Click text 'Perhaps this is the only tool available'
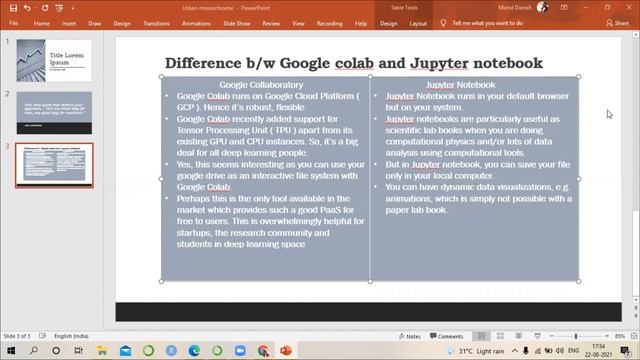The width and height of the screenshot is (640, 360). point(263,199)
